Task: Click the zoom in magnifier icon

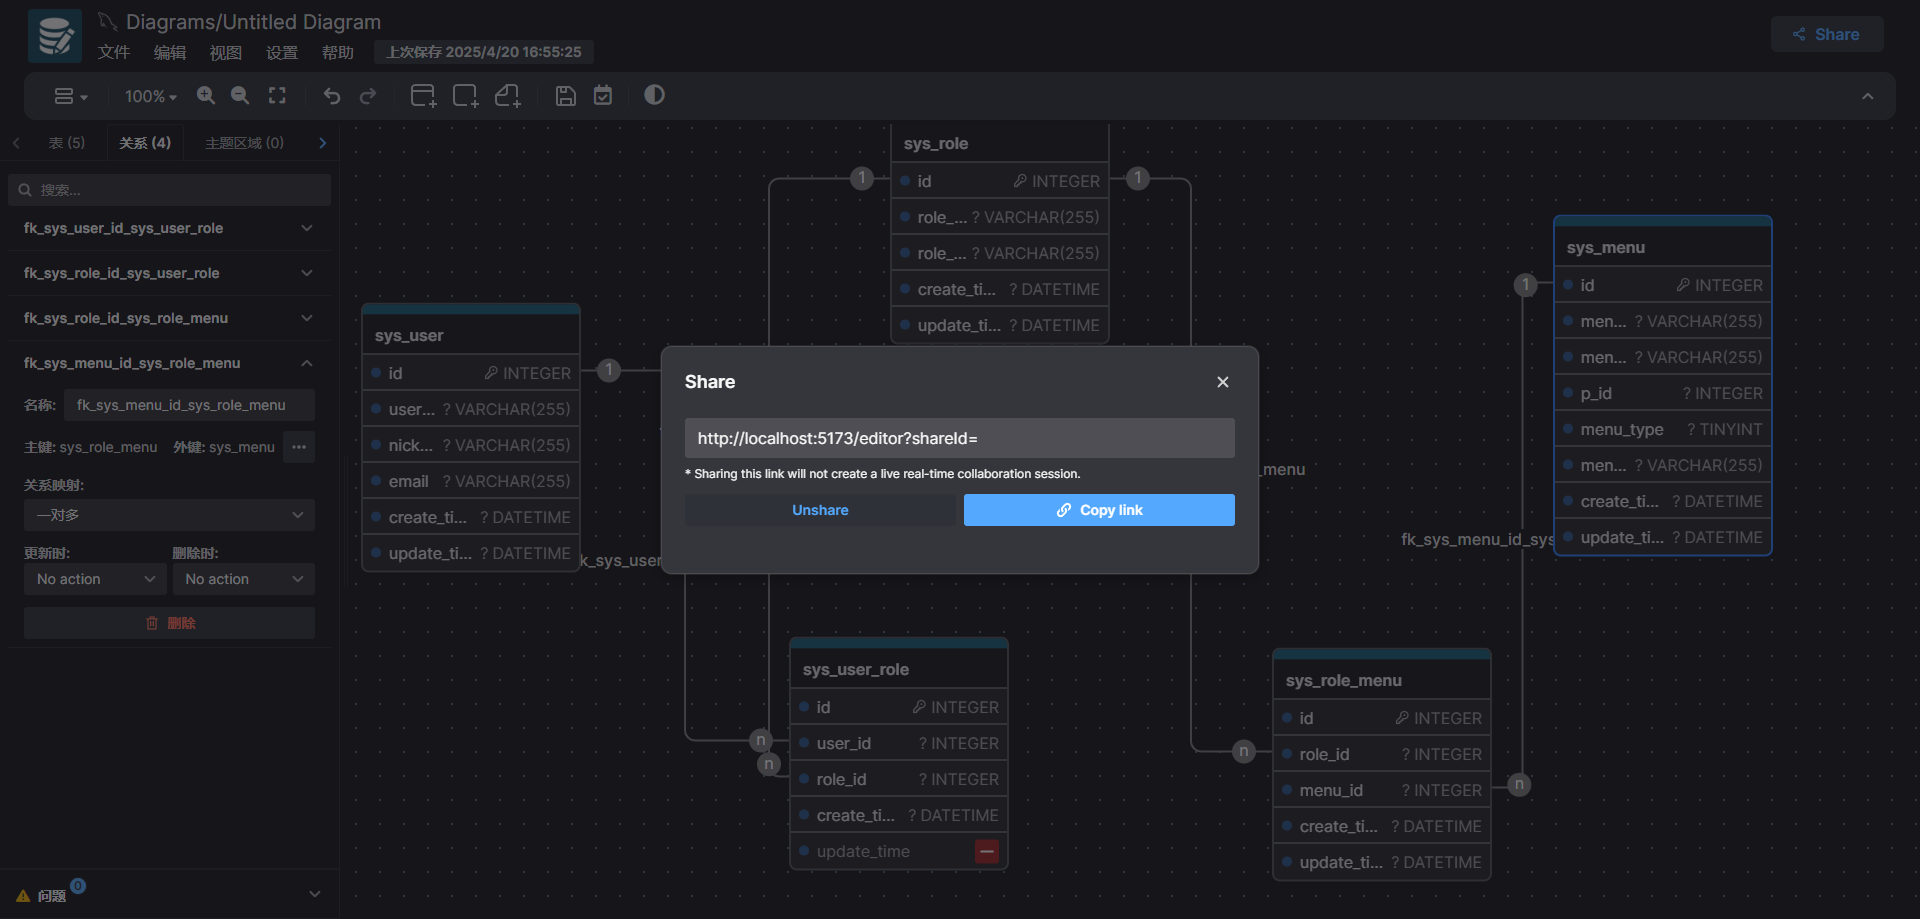Action: 206,96
